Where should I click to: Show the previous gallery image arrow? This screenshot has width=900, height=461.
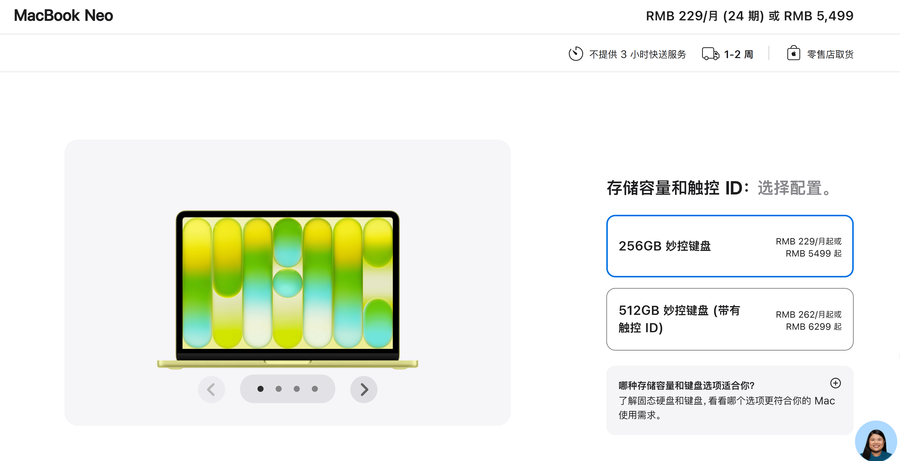click(211, 390)
